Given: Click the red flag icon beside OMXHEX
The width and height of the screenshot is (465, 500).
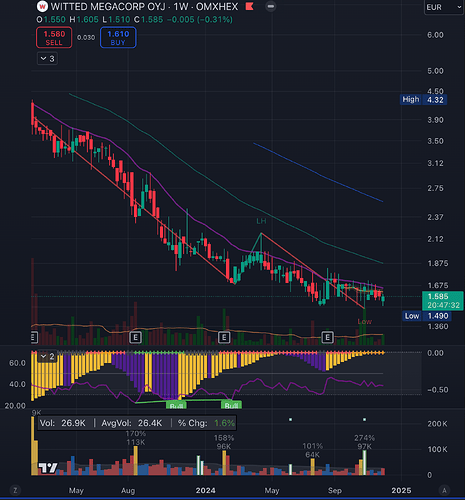Looking at the screenshot, I should point(249,6).
